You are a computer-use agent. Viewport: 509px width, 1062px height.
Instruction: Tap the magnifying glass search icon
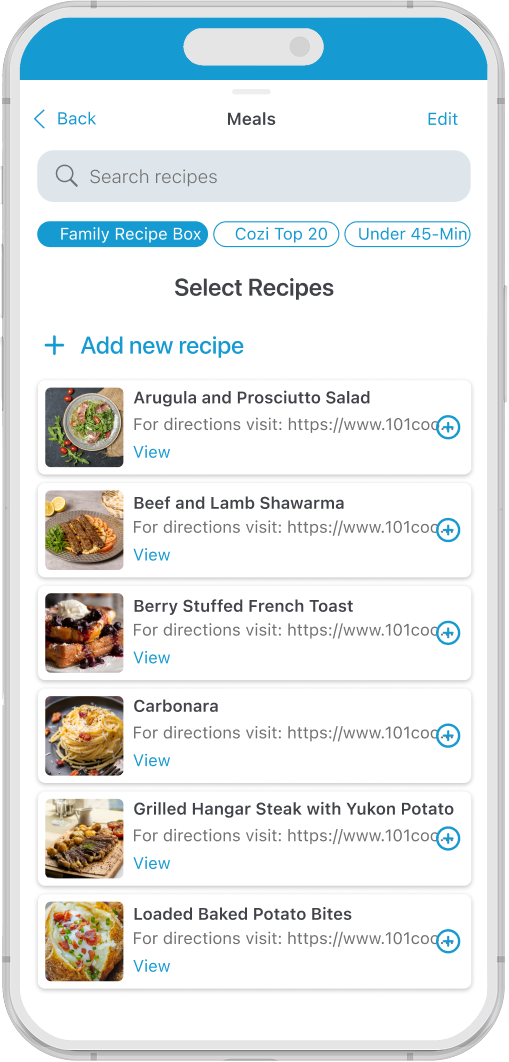tap(66, 176)
